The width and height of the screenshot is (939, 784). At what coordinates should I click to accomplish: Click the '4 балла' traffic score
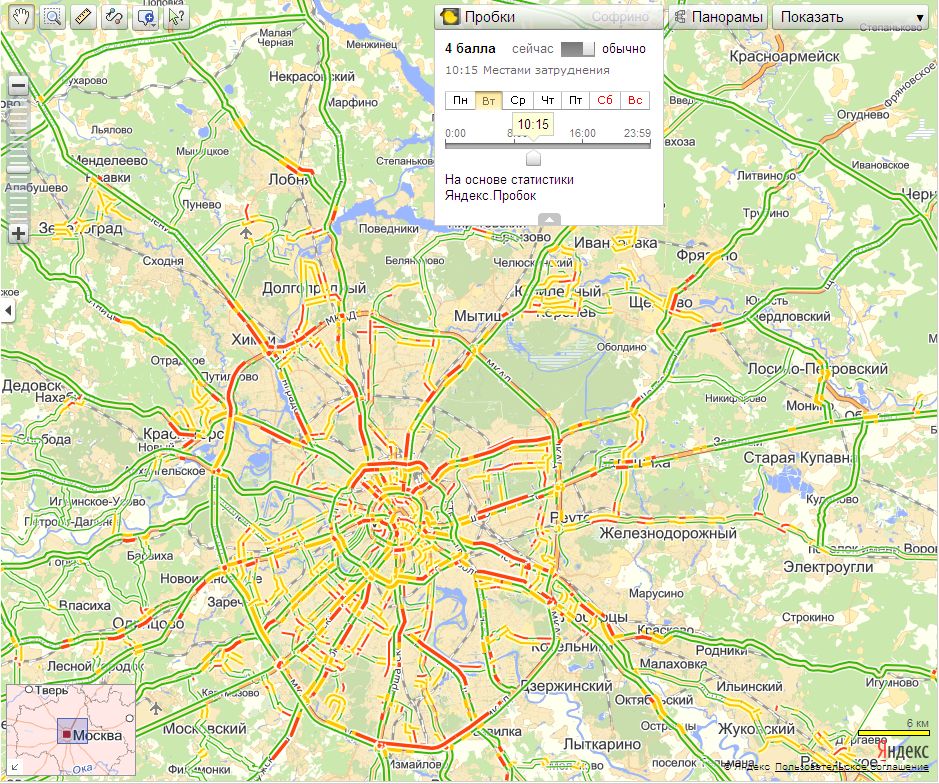pos(470,49)
